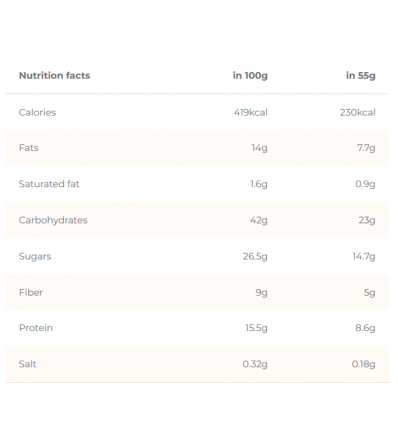Image resolution: width=398 pixels, height=448 pixels.
Task: Click the 9g fiber value
Action: (x=262, y=293)
